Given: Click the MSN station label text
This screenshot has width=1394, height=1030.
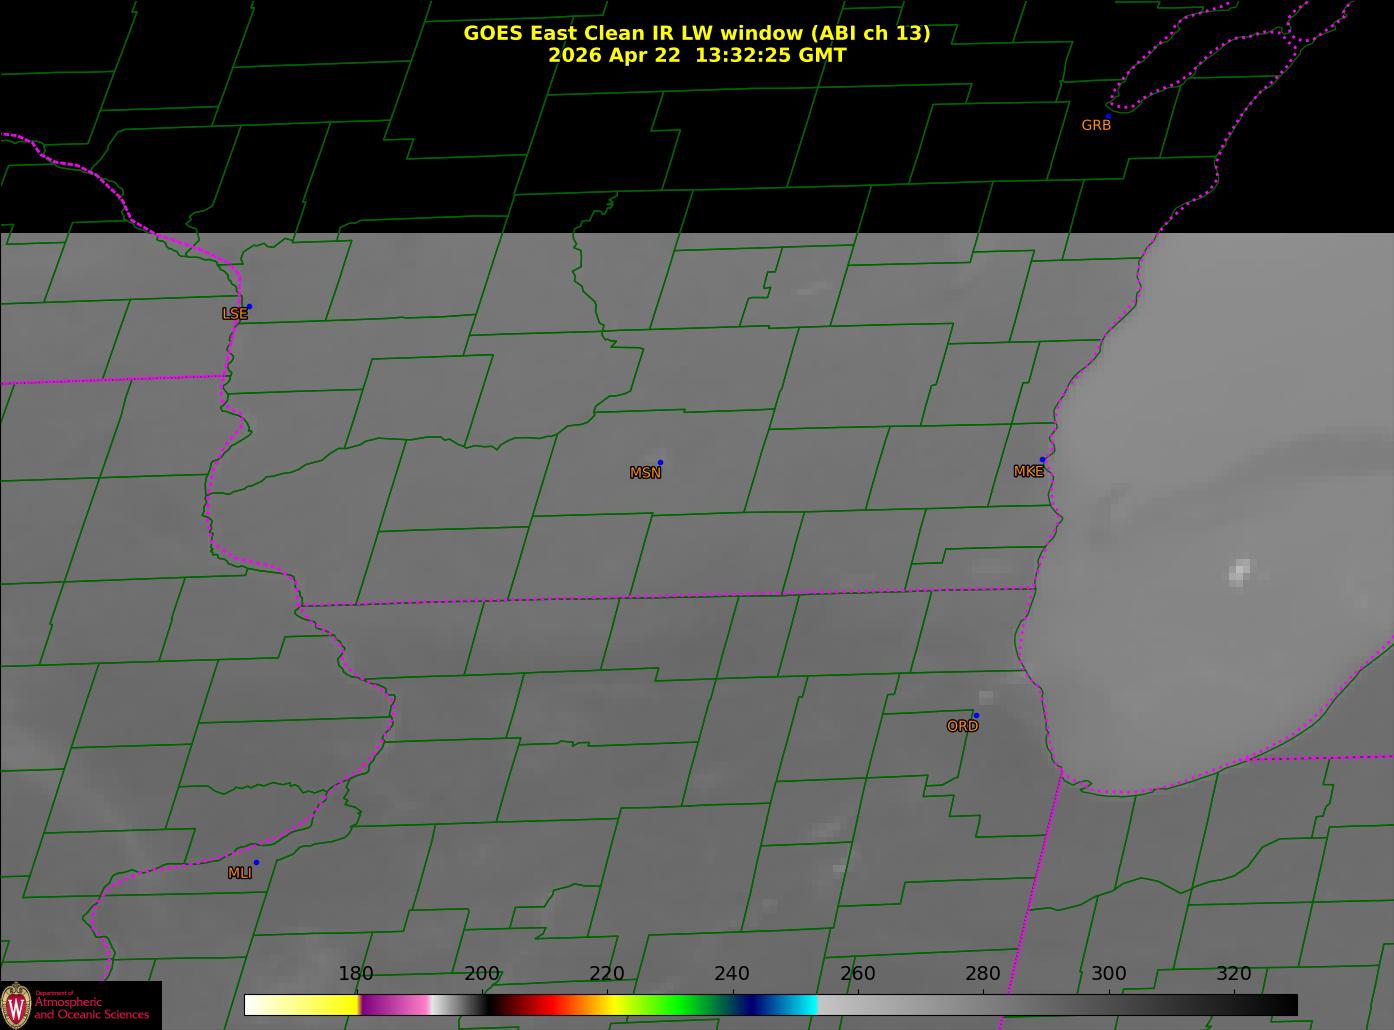Looking at the screenshot, I should [645, 473].
